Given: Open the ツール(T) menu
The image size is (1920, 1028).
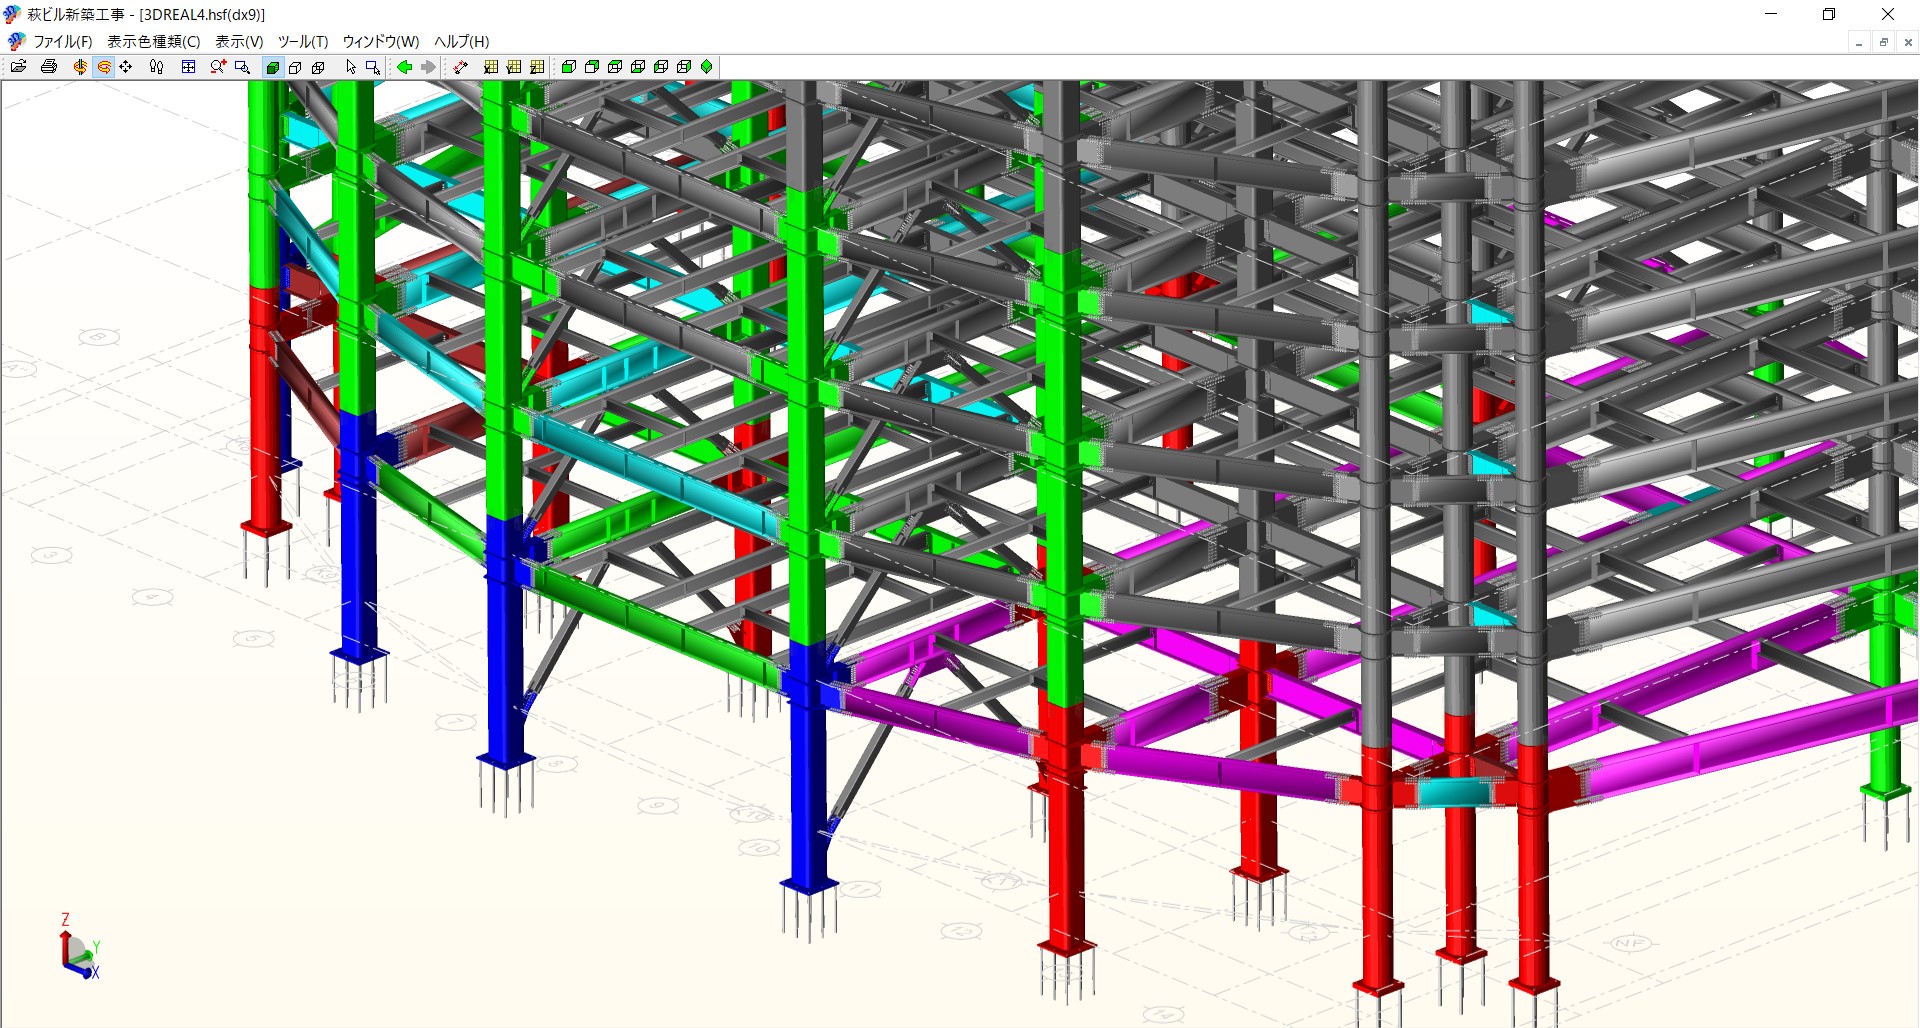Looking at the screenshot, I should (x=303, y=41).
